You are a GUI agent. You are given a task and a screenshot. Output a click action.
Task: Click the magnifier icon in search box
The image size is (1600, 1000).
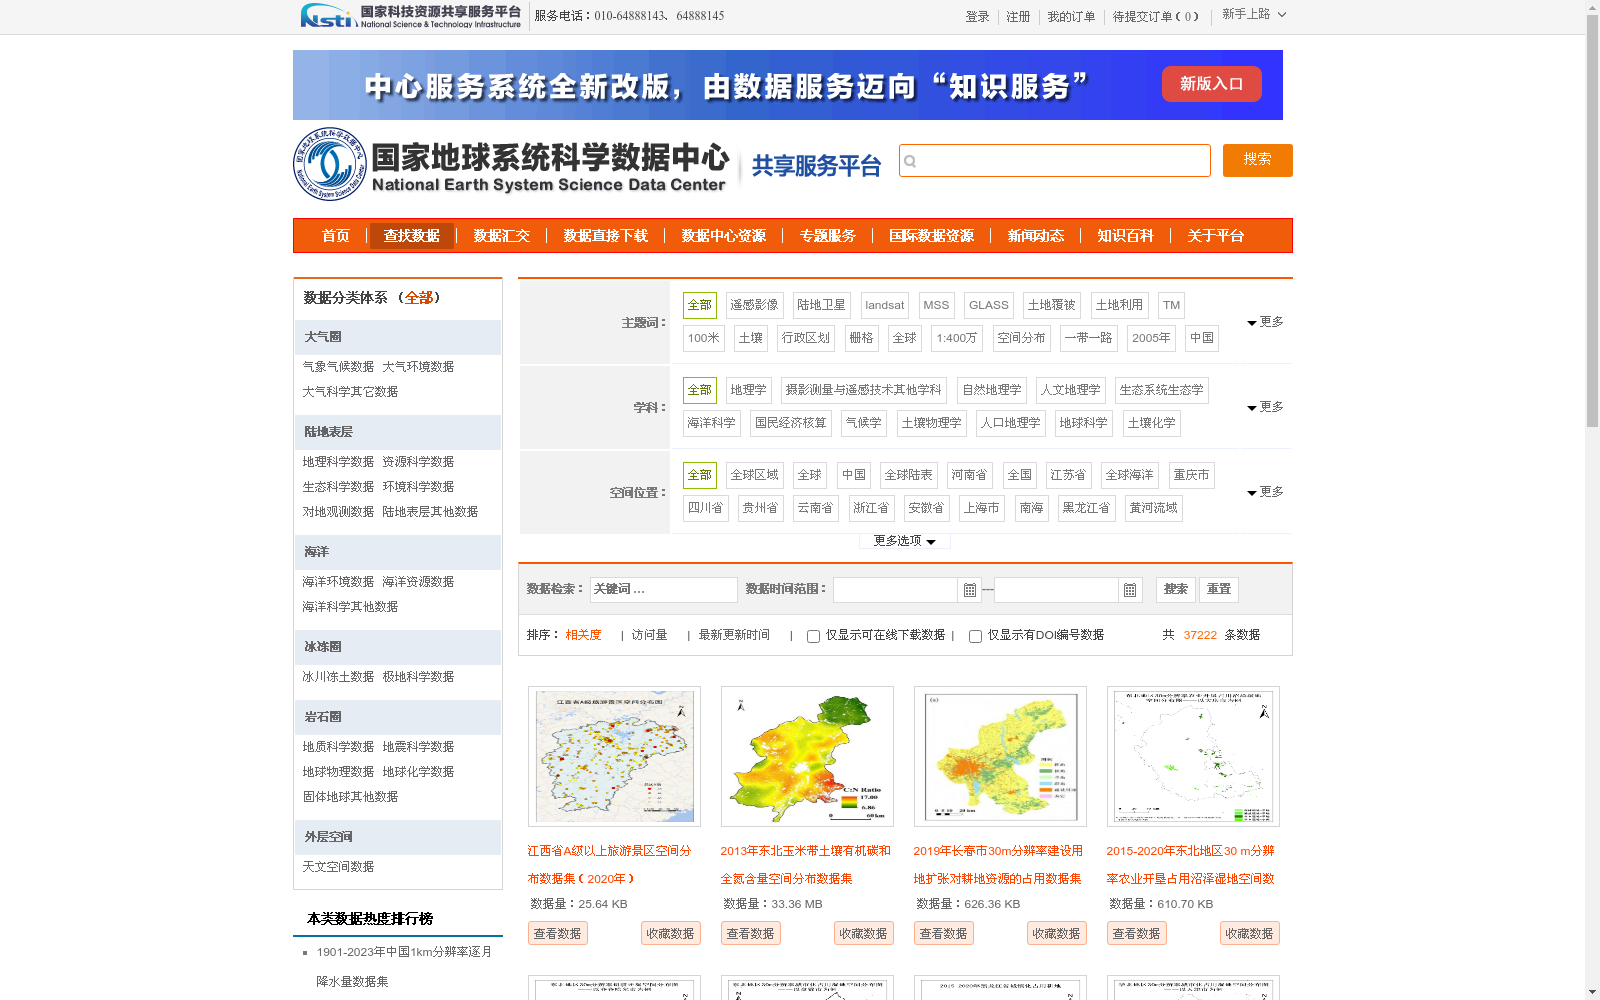pyautogui.click(x=910, y=161)
